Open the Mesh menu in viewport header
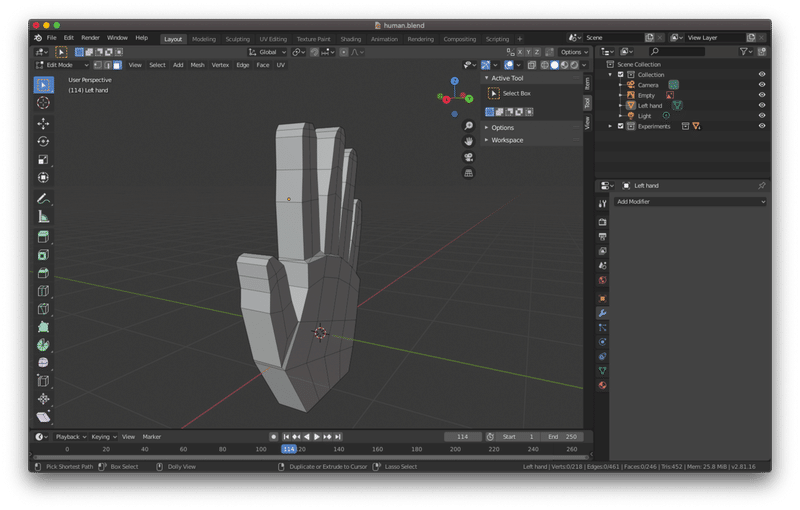800x510 pixels. (197, 65)
